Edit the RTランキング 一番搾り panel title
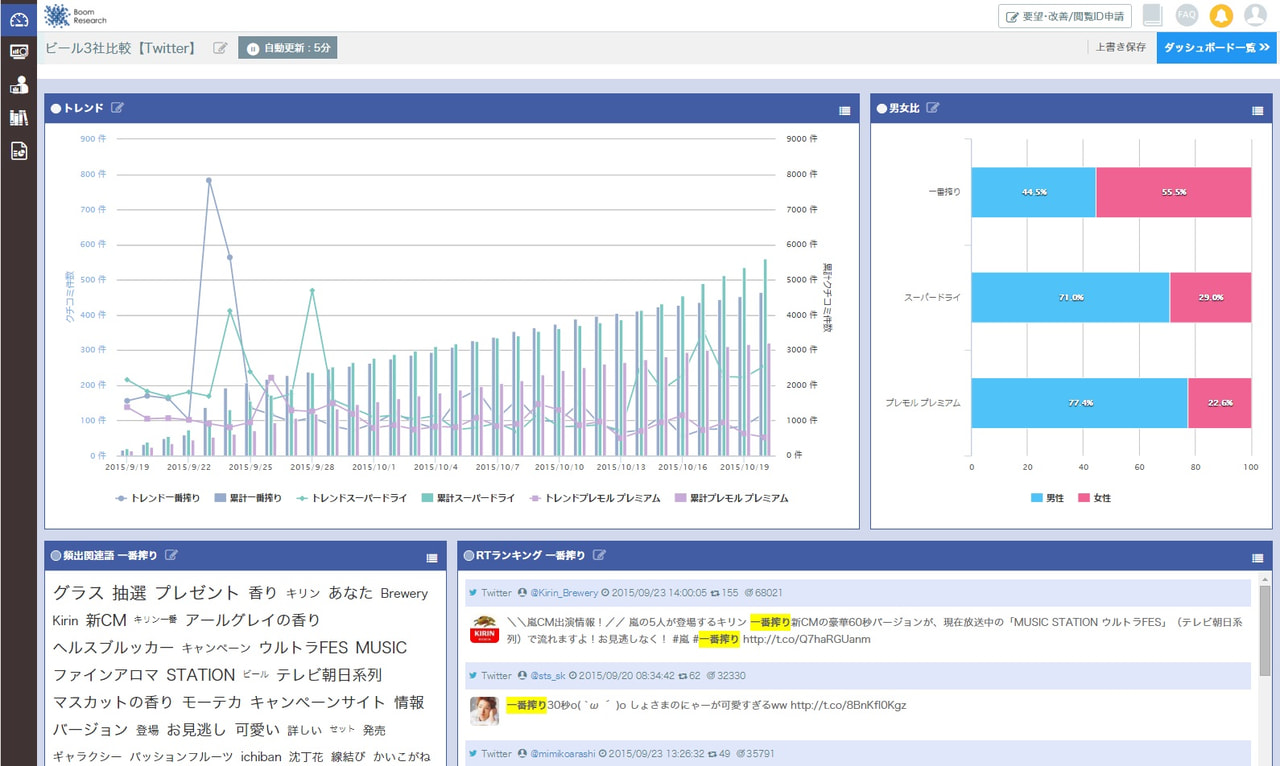 pyautogui.click(x=599, y=555)
